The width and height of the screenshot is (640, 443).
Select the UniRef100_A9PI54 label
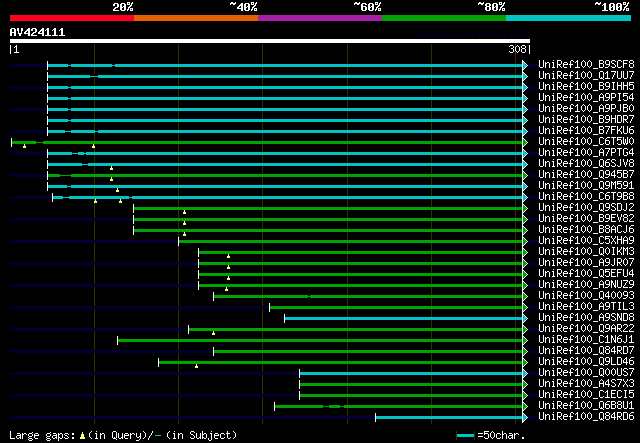click(x=586, y=97)
